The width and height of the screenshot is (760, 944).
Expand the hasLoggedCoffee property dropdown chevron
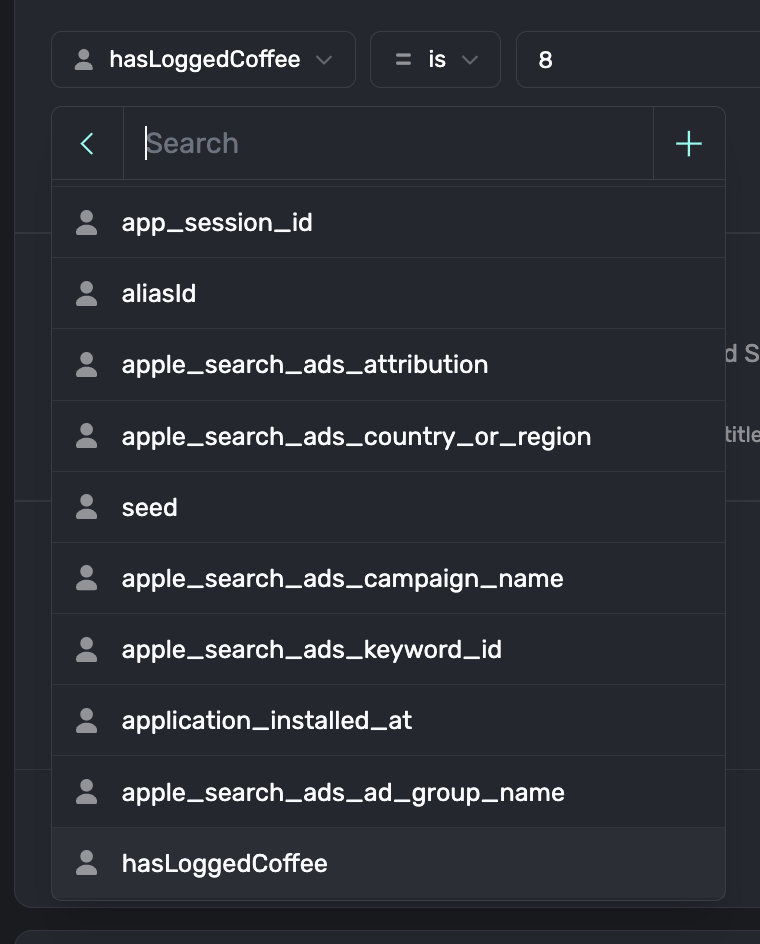click(324, 60)
